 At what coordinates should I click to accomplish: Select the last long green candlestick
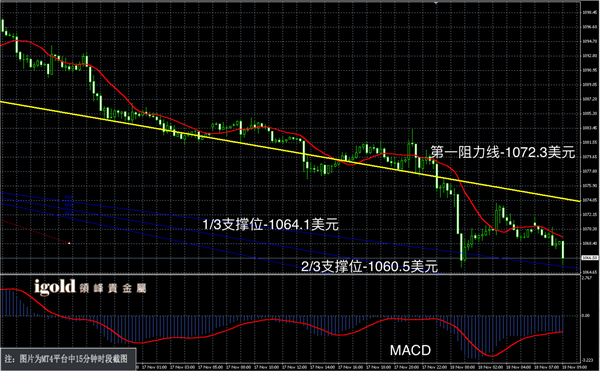click(x=563, y=253)
